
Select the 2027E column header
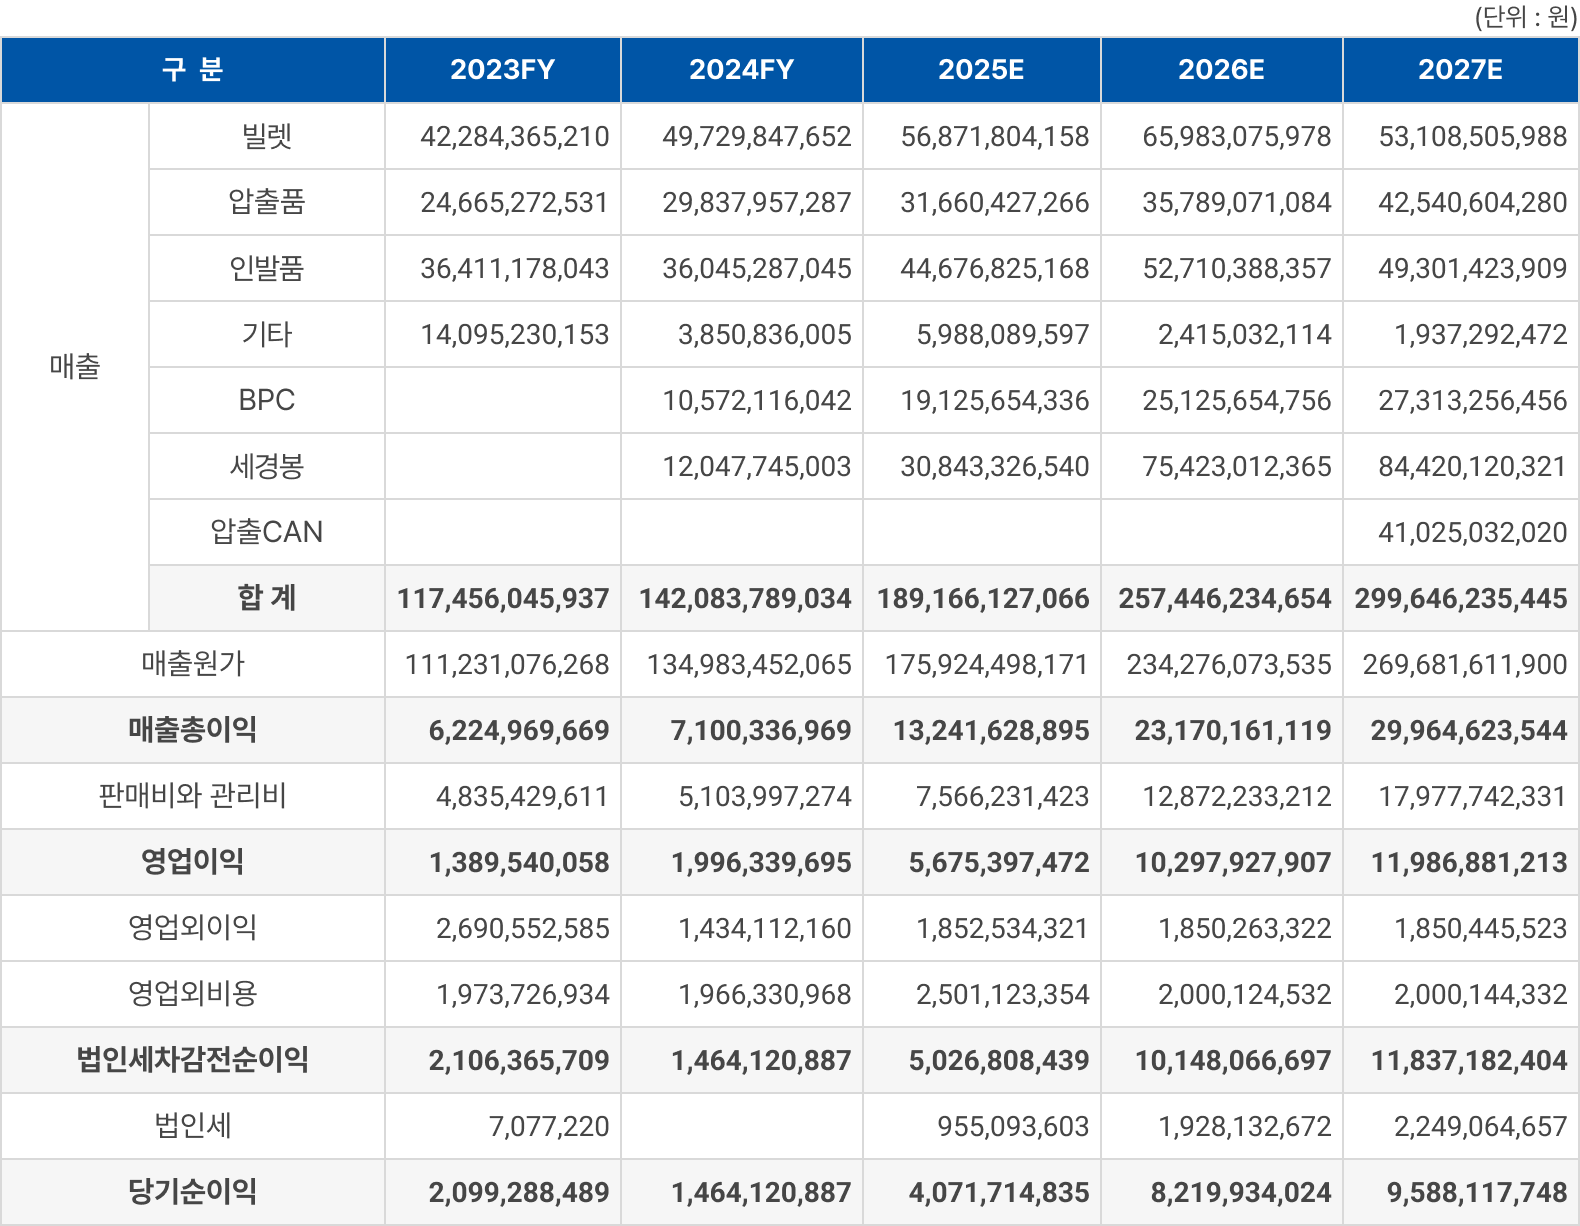[1460, 70]
